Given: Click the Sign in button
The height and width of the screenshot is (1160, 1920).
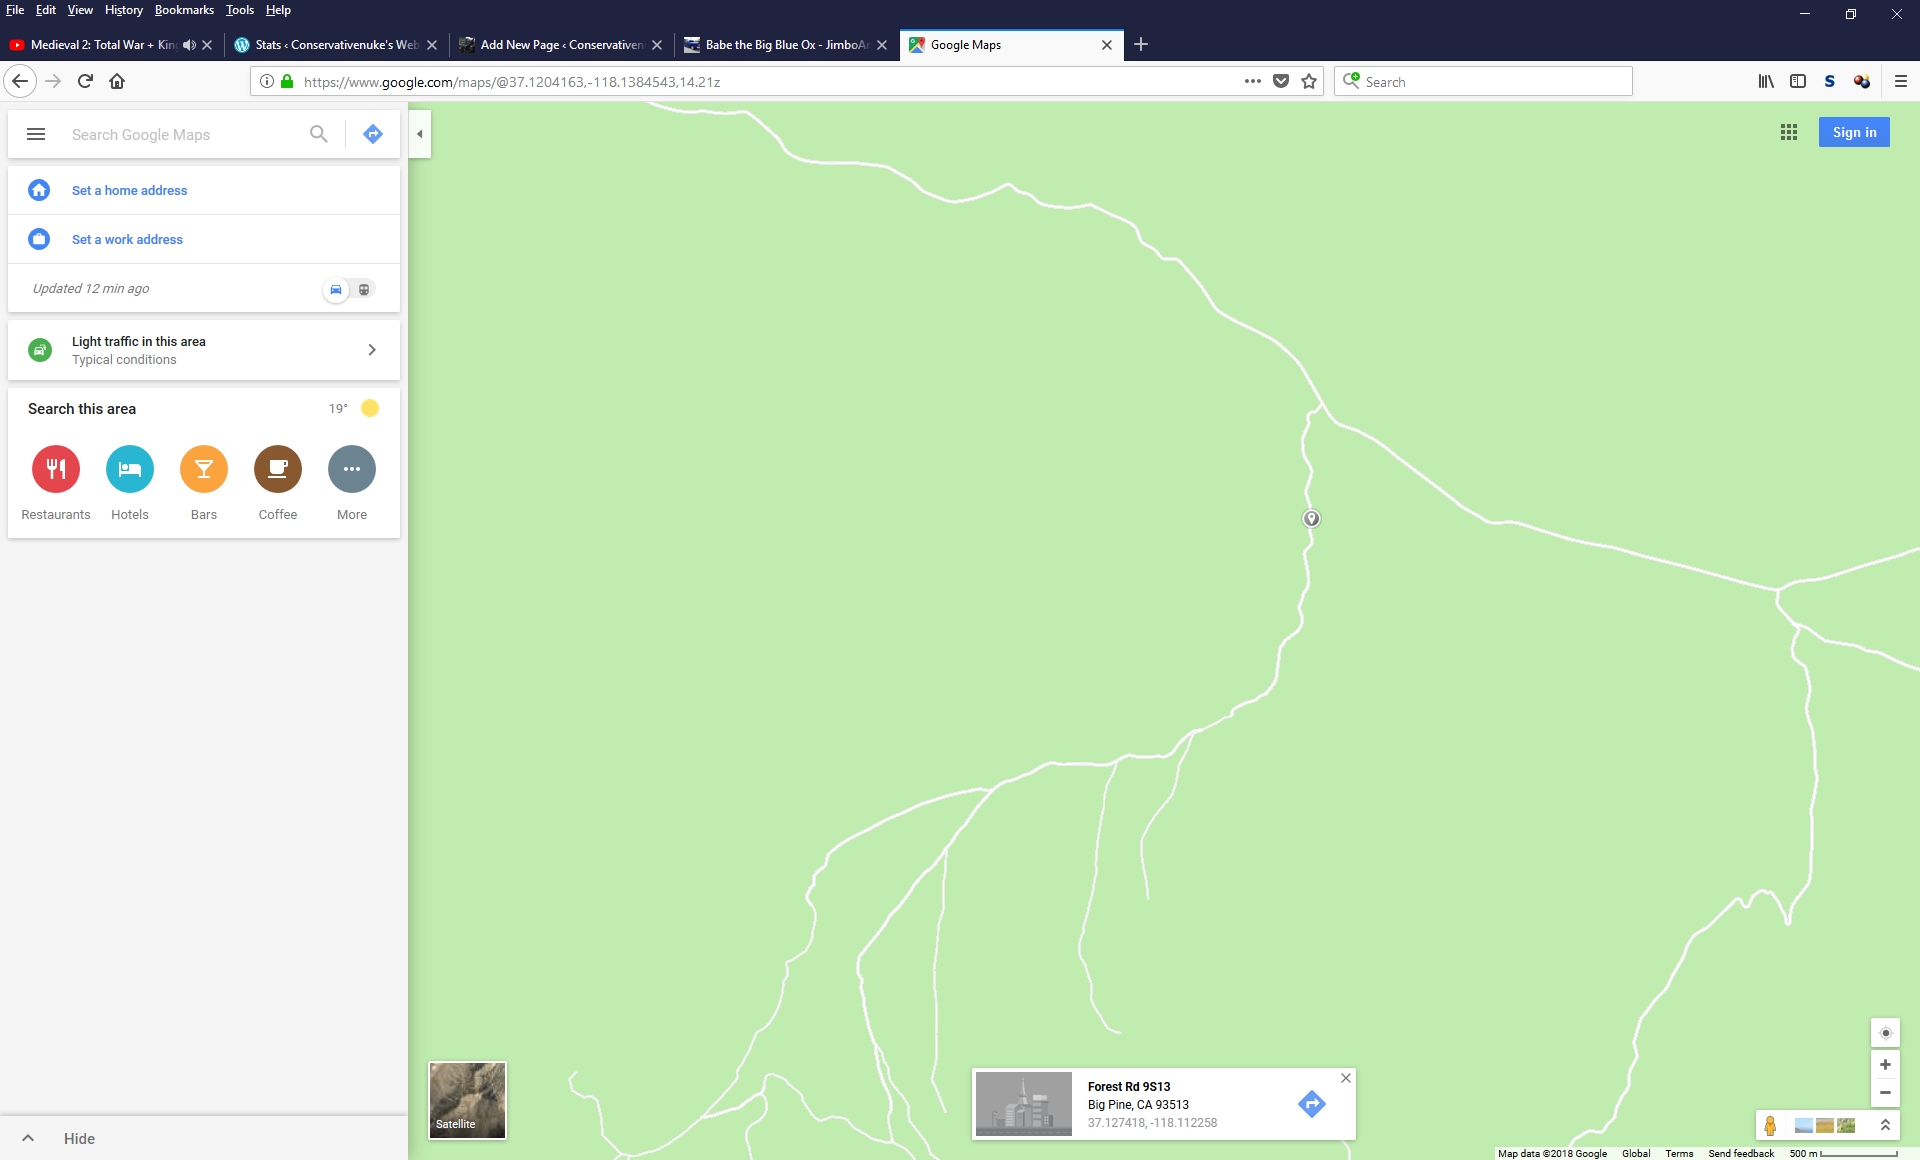Looking at the screenshot, I should pos(1854,132).
